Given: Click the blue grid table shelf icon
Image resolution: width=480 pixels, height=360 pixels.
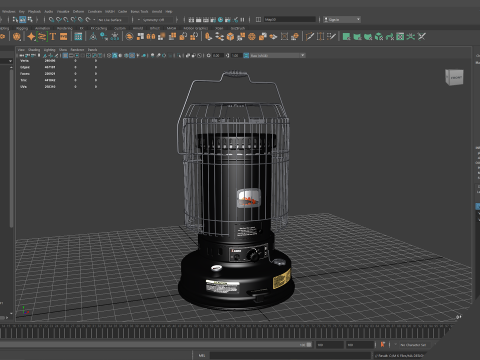Looking at the screenshot, I should (x=78, y=37).
